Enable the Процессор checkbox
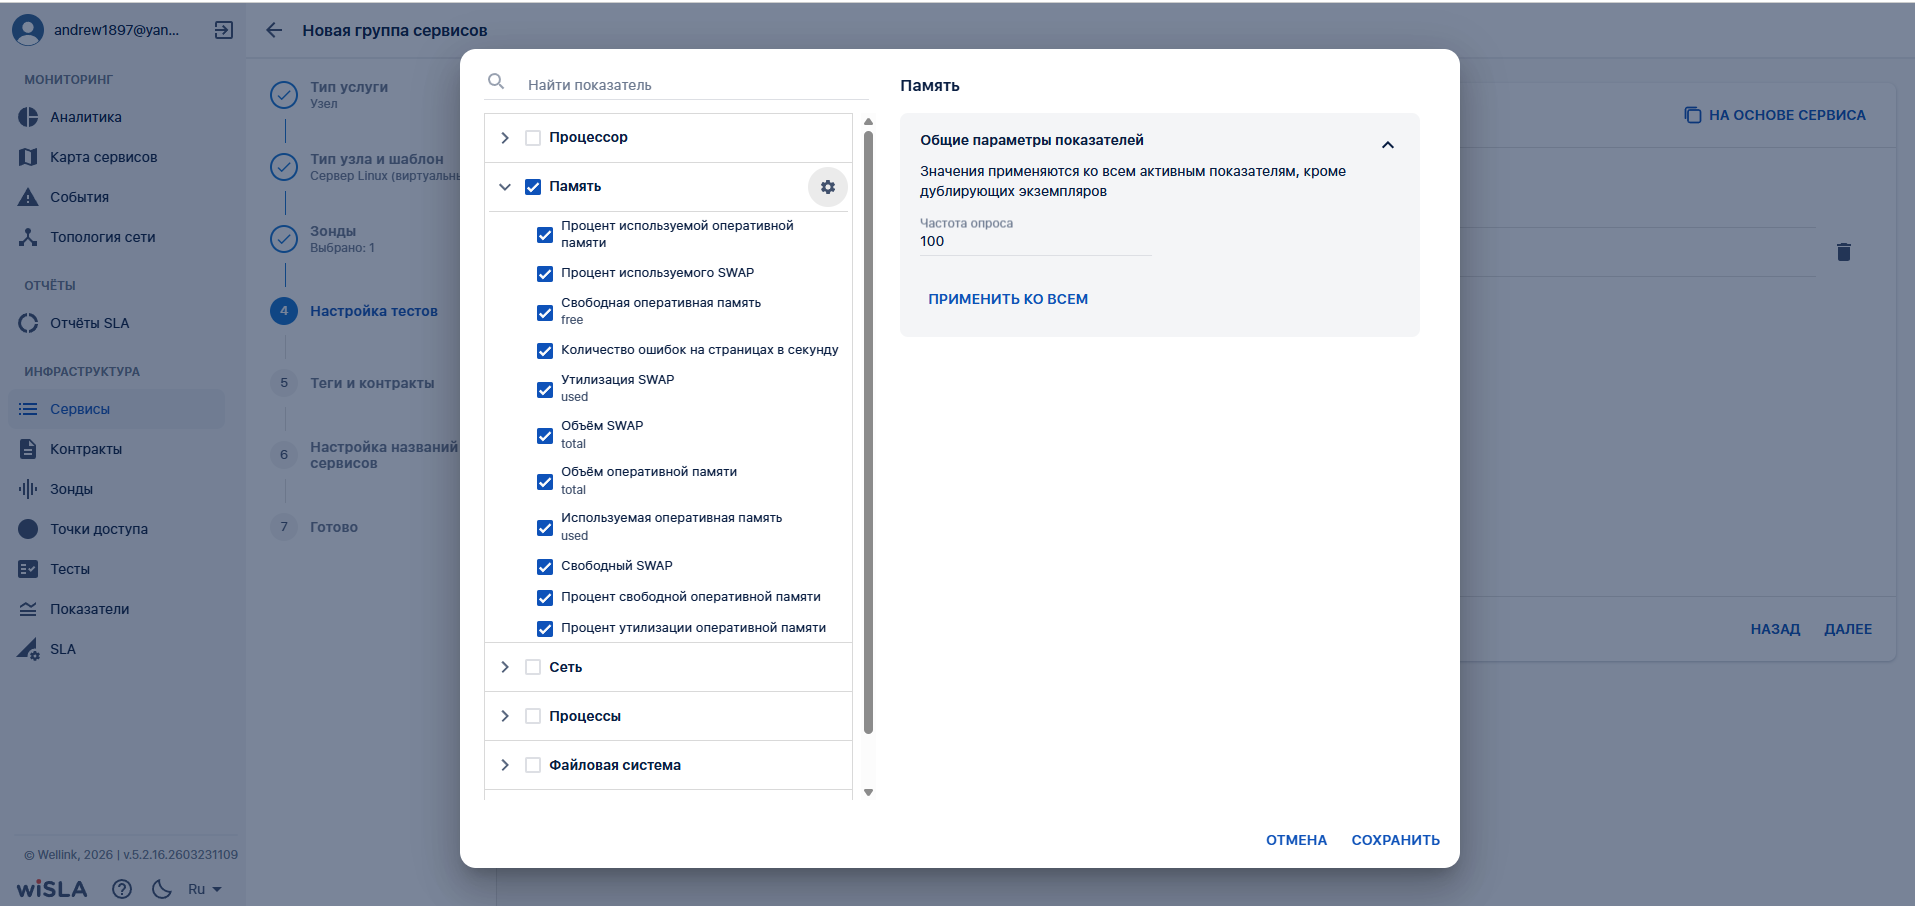1915x906 pixels. (x=533, y=138)
